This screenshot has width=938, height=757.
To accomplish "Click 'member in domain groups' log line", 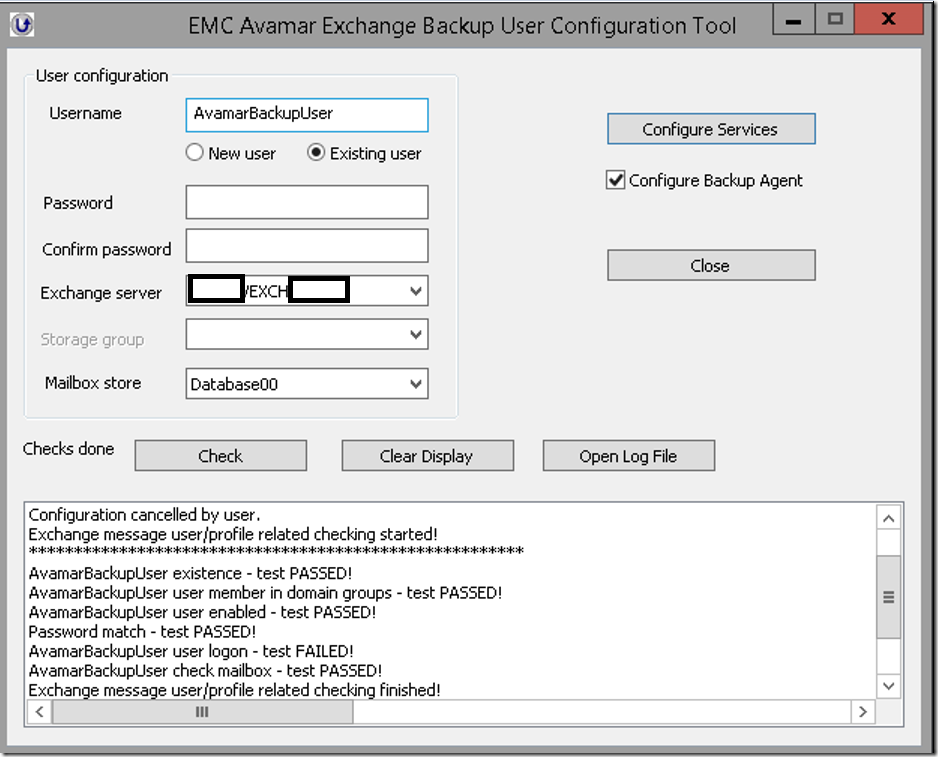I will pyautogui.click(x=265, y=593).
